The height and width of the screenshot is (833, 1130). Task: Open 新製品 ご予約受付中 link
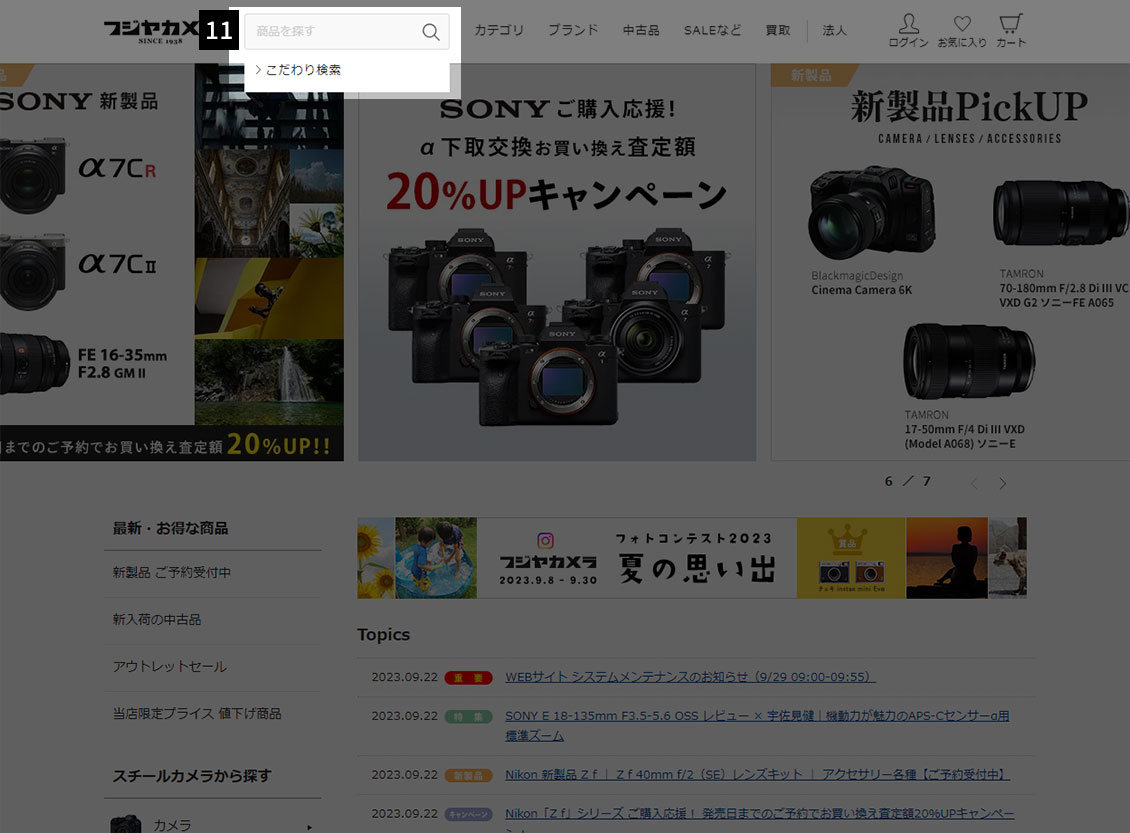point(172,573)
